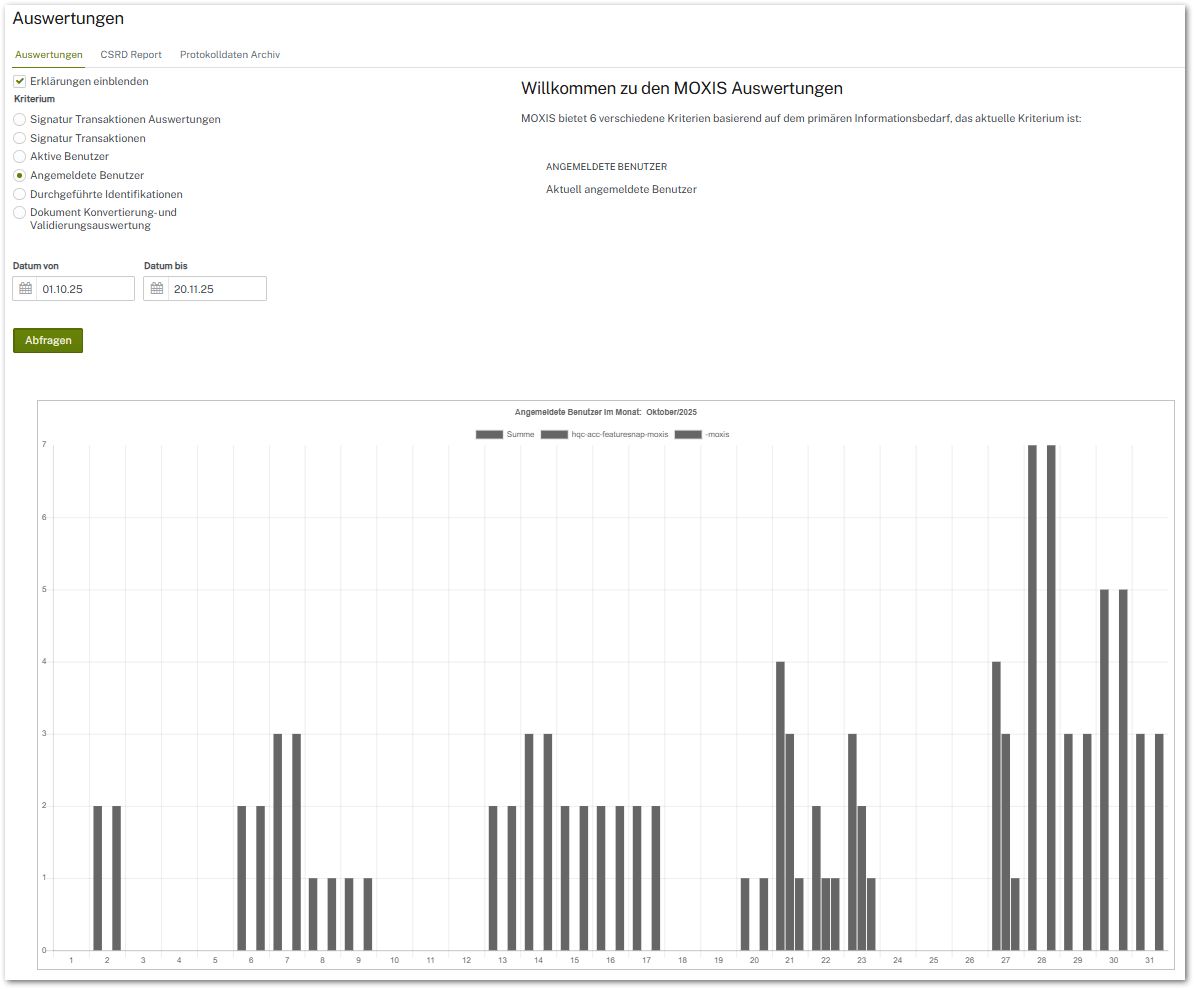This screenshot has width=1194, height=989.
Task: Open the Protokolldaten Archiv tab
Action: click(230, 55)
